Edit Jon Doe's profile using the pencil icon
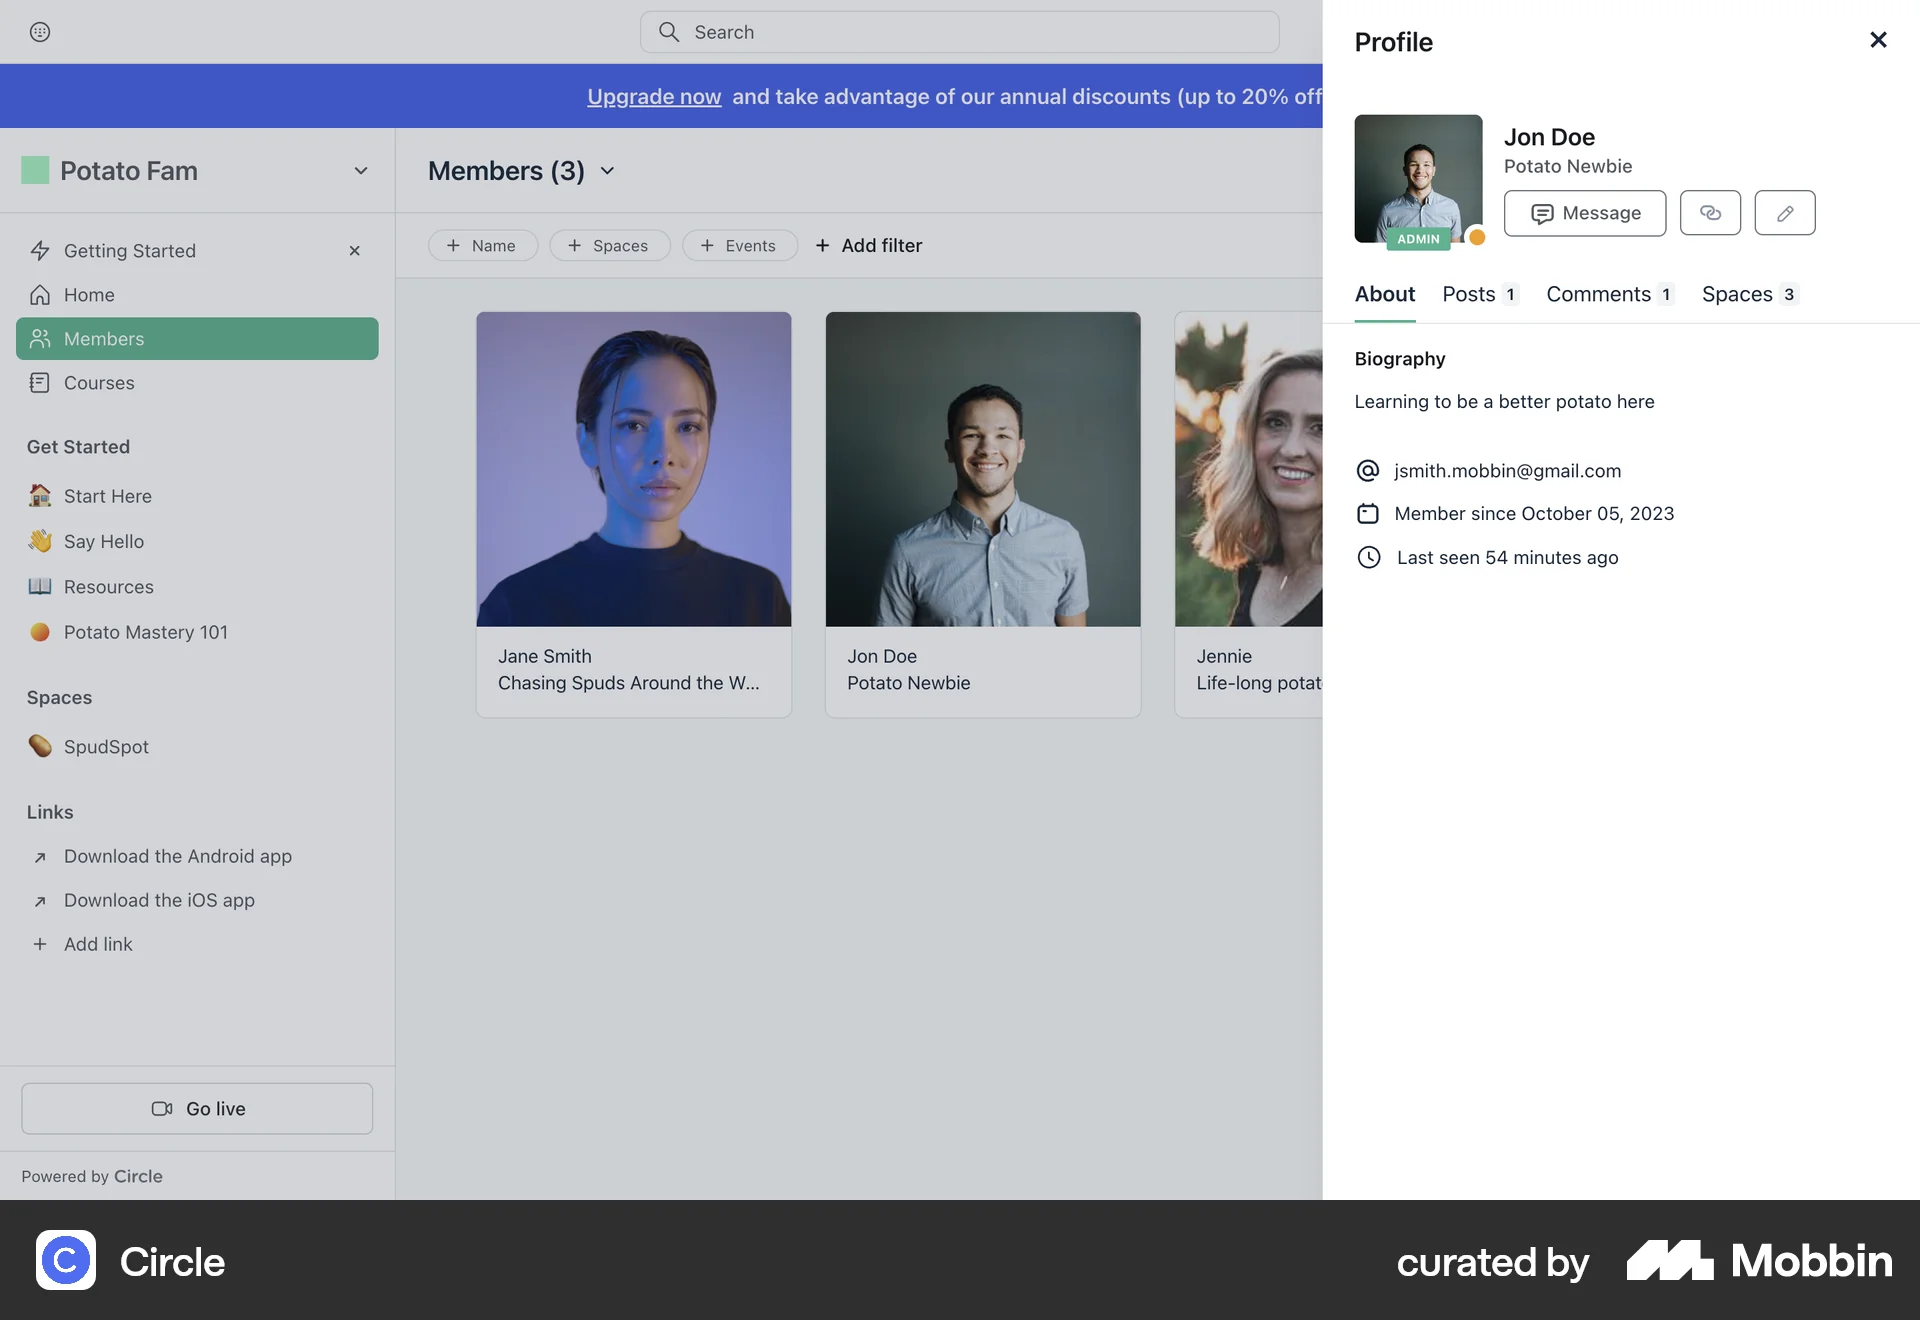 tap(1785, 212)
